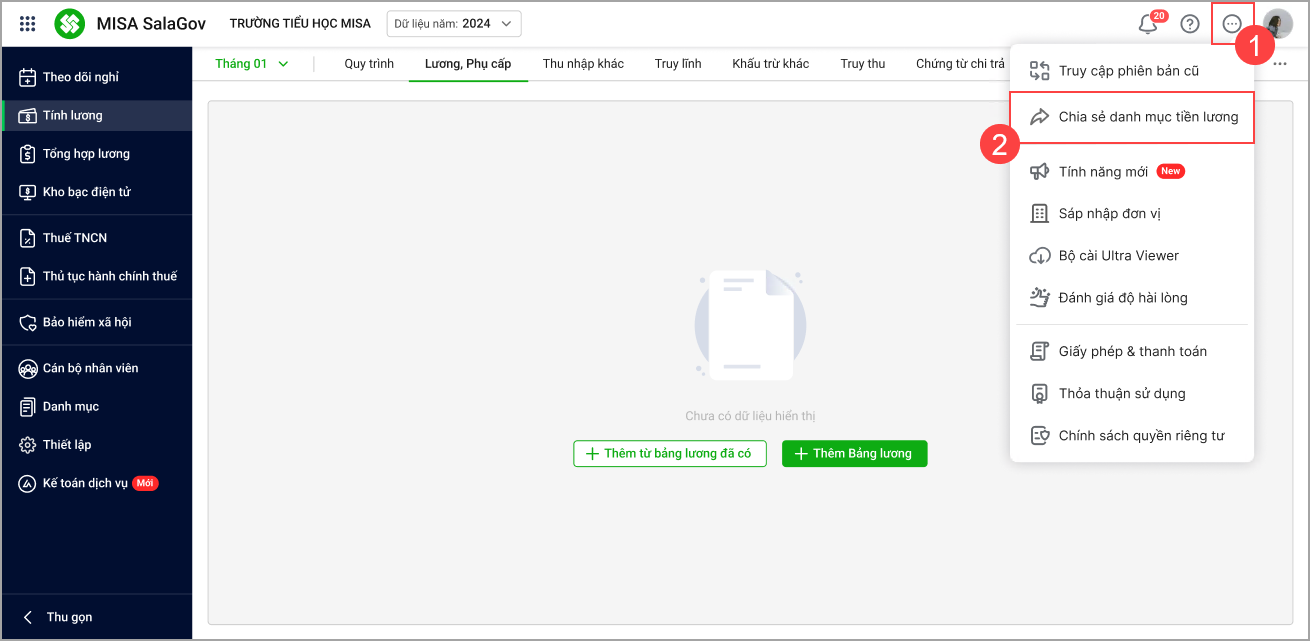1310x641 pixels.
Task: Click the Bảo hiểm xã hội shield icon
Action: (x=28, y=322)
